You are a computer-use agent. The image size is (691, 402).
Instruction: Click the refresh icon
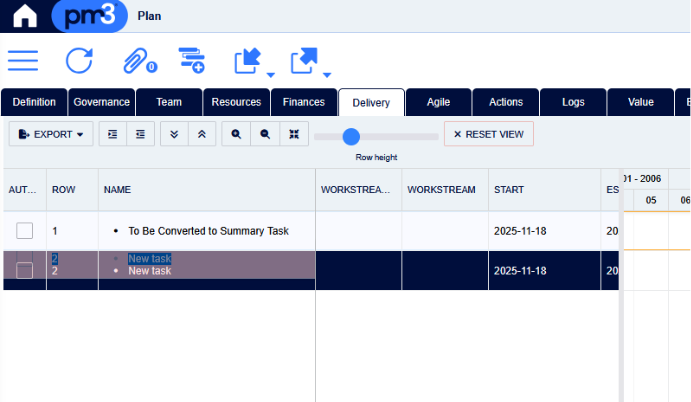(x=79, y=60)
